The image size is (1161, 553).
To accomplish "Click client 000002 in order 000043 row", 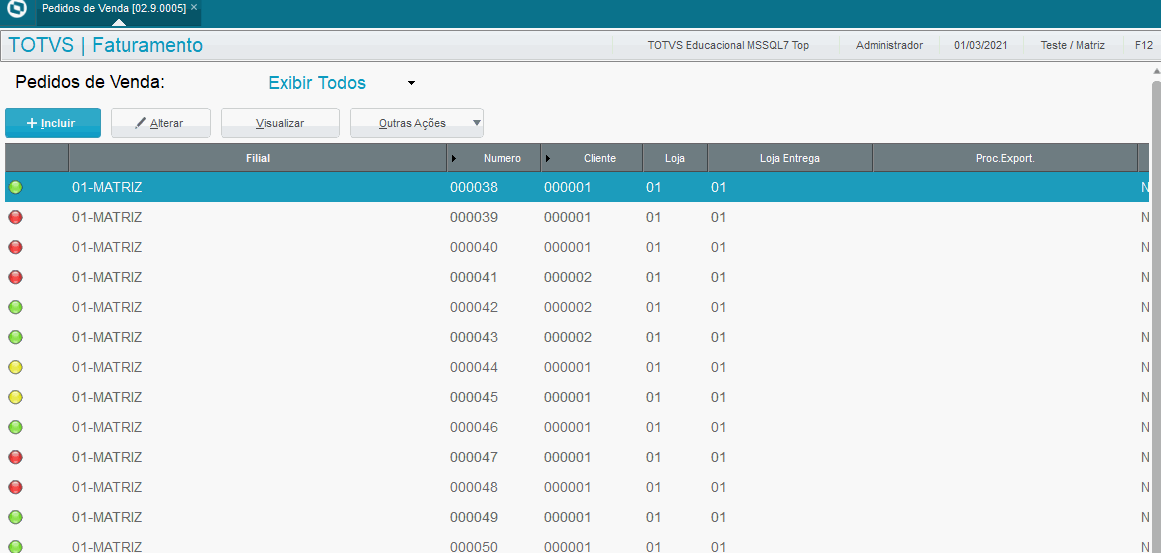I will [568, 338].
